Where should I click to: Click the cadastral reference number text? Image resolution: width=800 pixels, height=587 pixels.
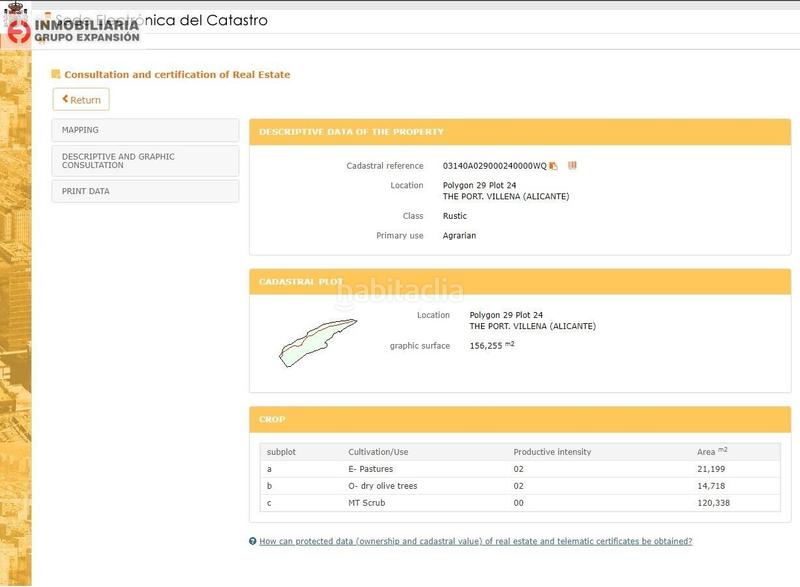[494, 165]
